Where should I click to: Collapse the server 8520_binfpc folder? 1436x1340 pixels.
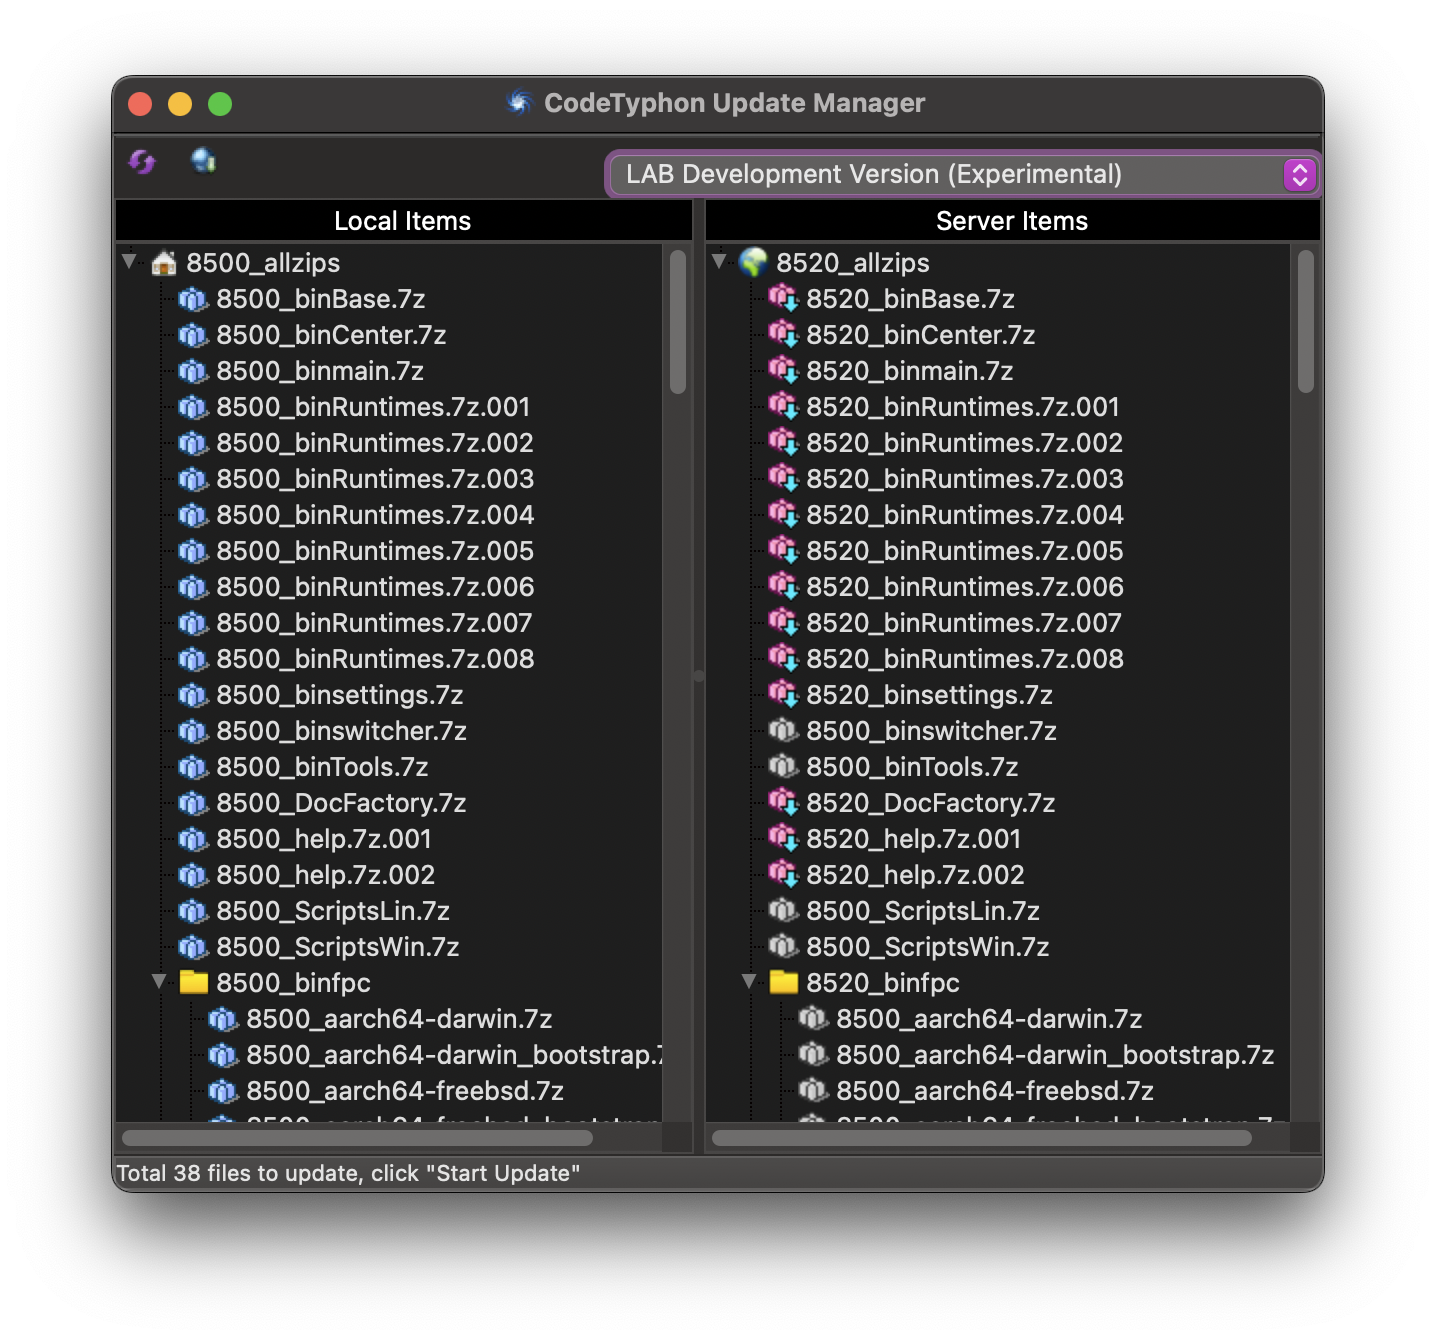coord(749,982)
